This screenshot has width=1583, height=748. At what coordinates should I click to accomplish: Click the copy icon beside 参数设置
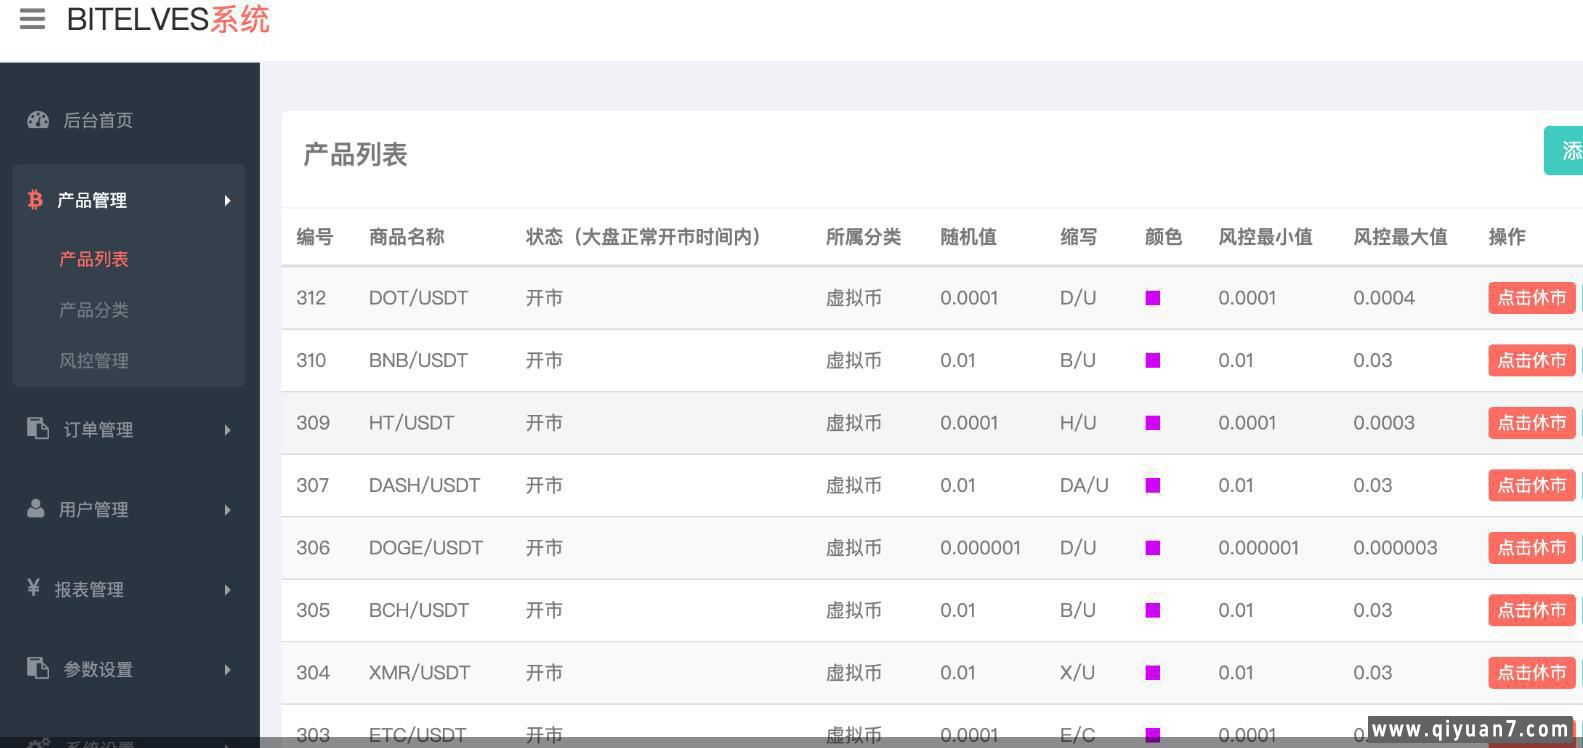pyautogui.click(x=38, y=668)
